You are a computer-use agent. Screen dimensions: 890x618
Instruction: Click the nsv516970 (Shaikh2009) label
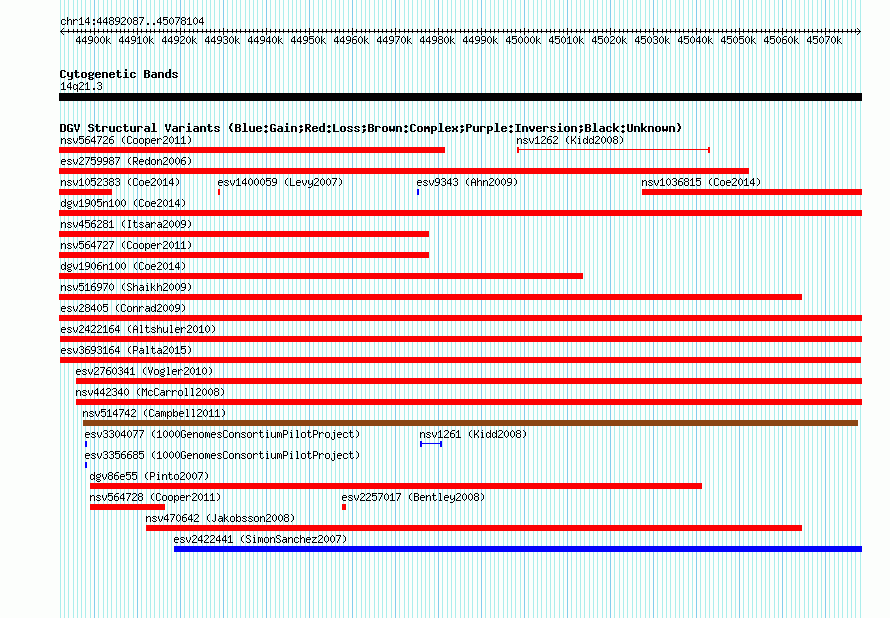[126, 287]
